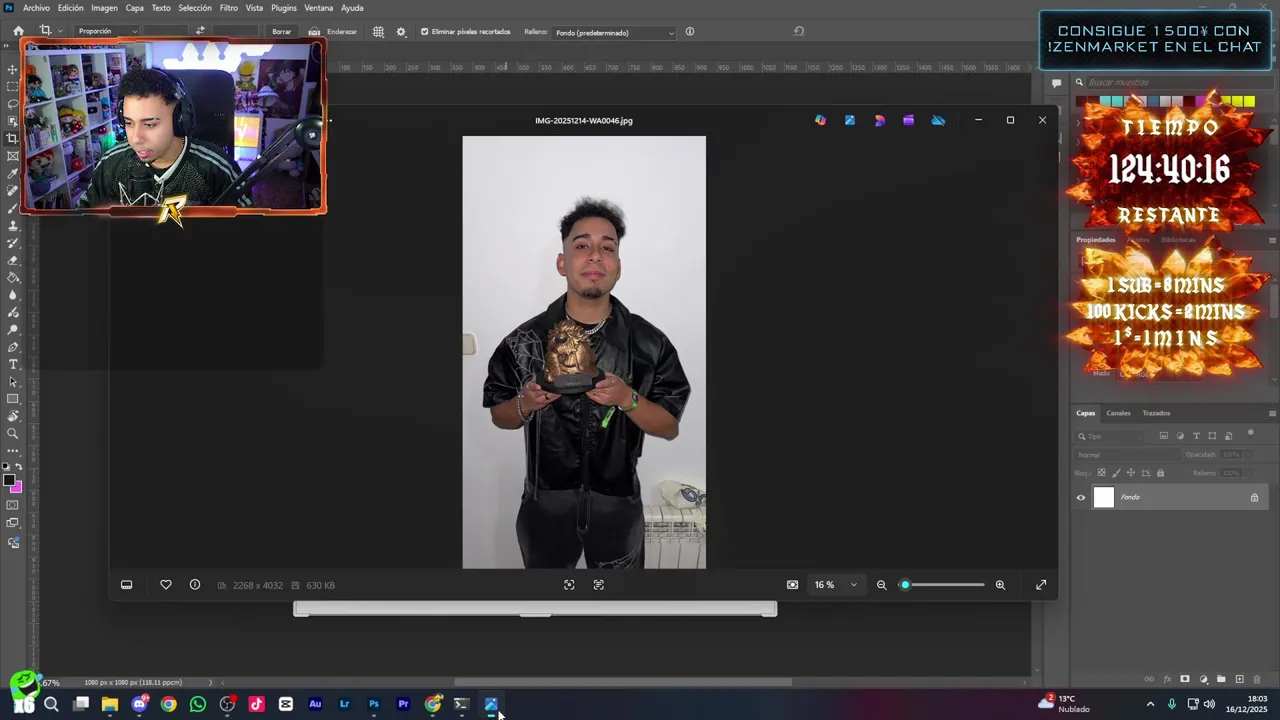Toggle lock position in Capas panel
The width and height of the screenshot is (1280, 720).
(1131, 473)
